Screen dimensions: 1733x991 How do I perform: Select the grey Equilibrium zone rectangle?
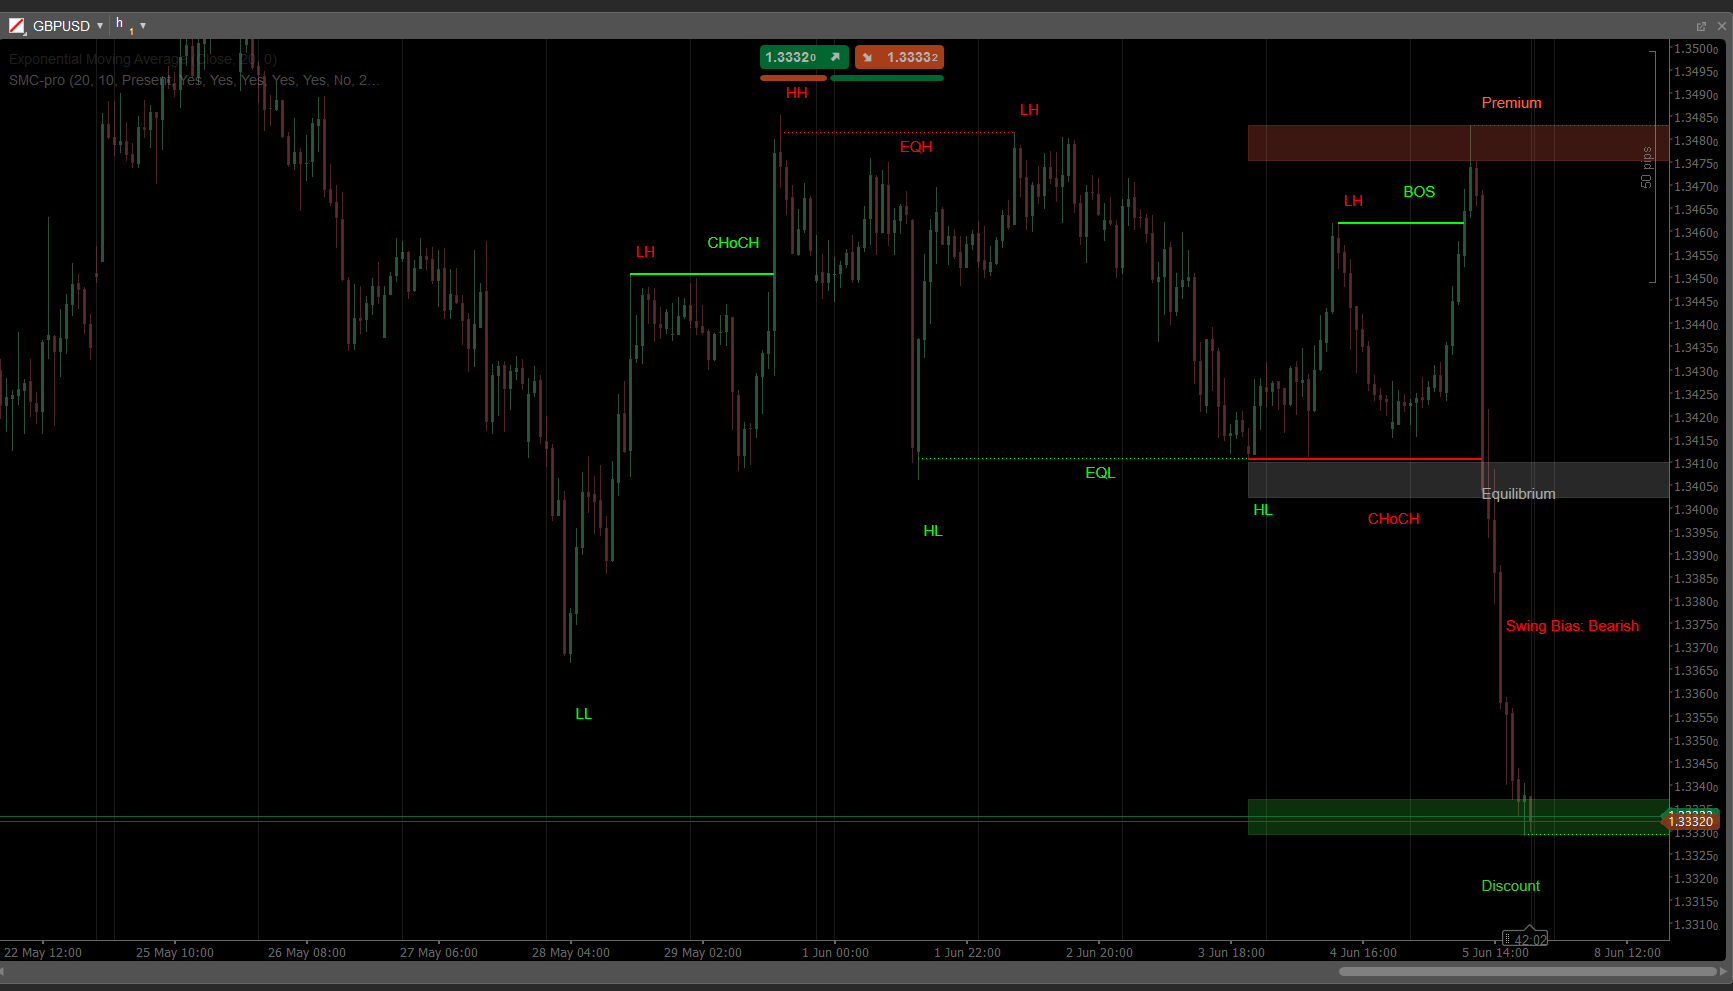tap(1458, 480)
